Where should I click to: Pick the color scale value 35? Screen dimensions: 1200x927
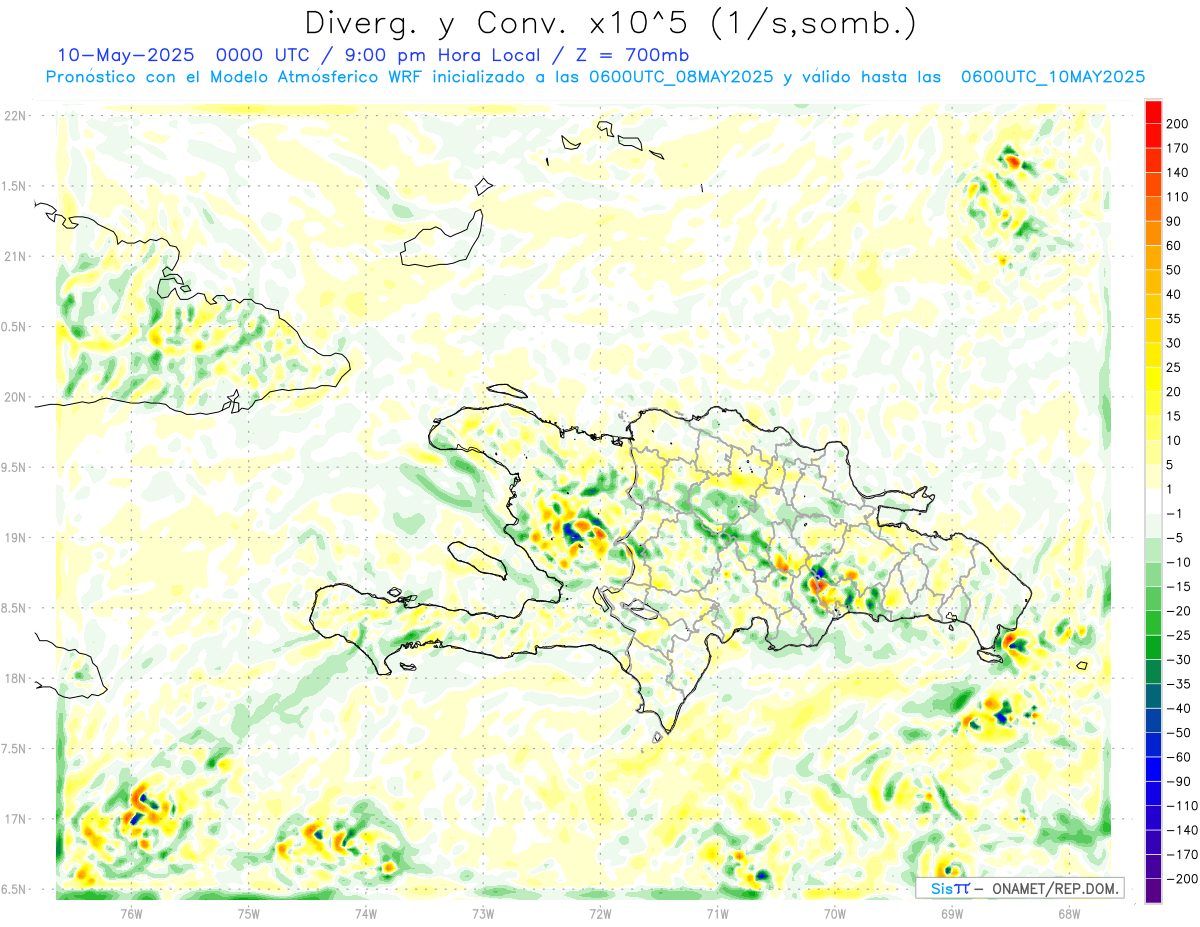(1175, 319)
